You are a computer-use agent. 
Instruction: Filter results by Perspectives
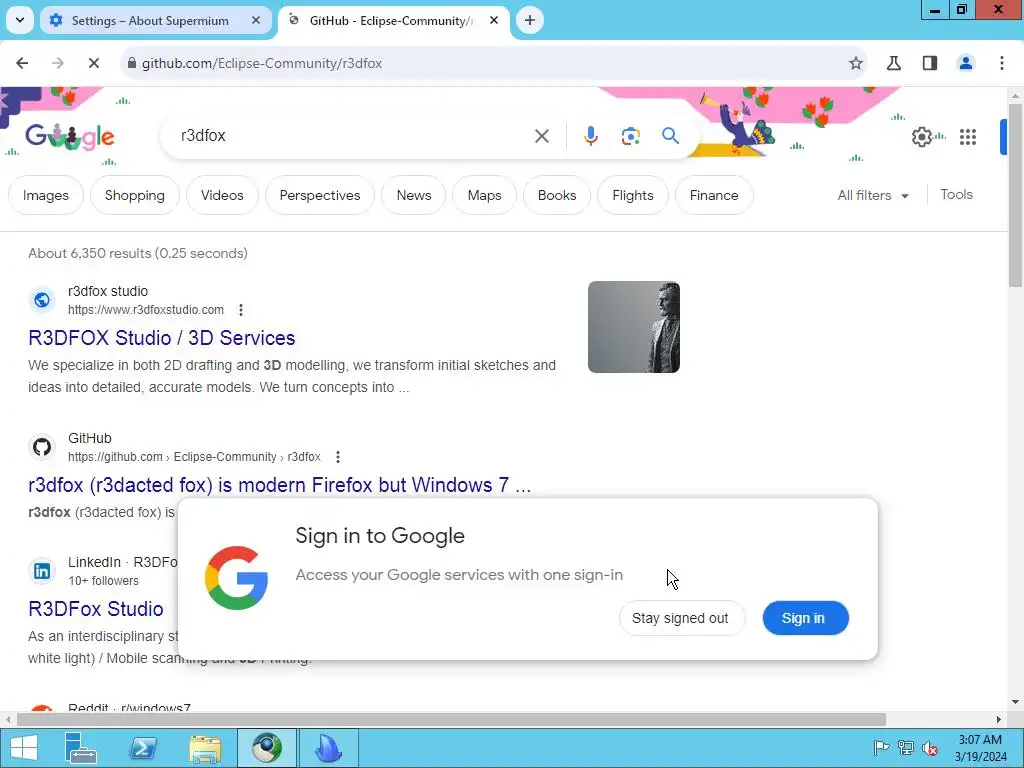tap(320, 195)
